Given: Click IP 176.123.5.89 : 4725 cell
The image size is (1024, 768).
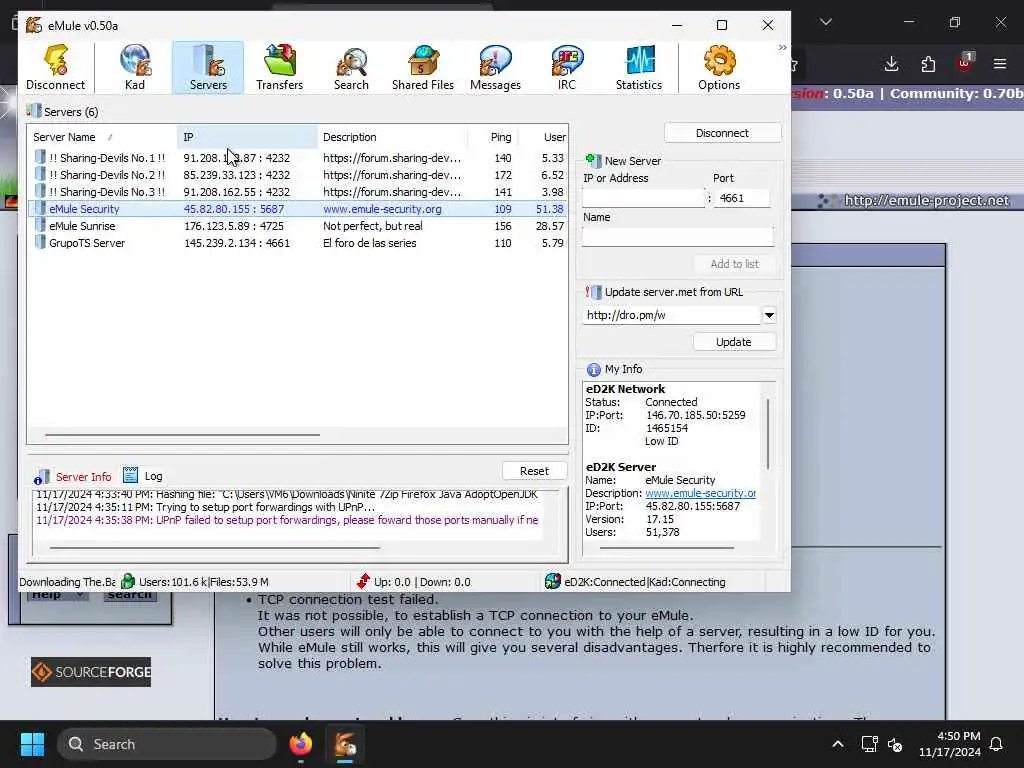Looking at the screenshot, I should [x=234, y=226].
